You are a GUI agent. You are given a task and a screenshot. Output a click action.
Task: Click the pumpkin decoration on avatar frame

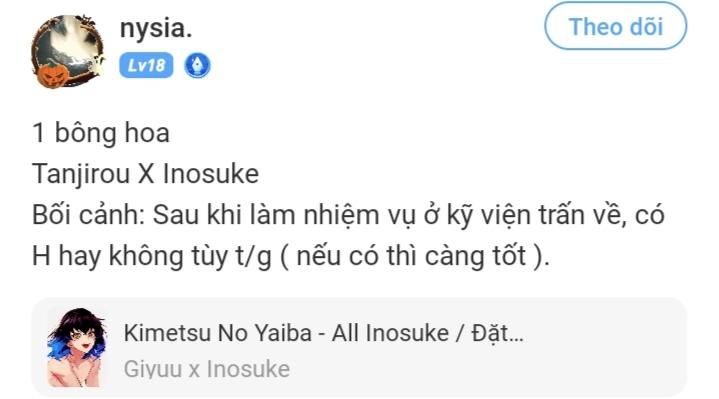(x=52, y=75)
